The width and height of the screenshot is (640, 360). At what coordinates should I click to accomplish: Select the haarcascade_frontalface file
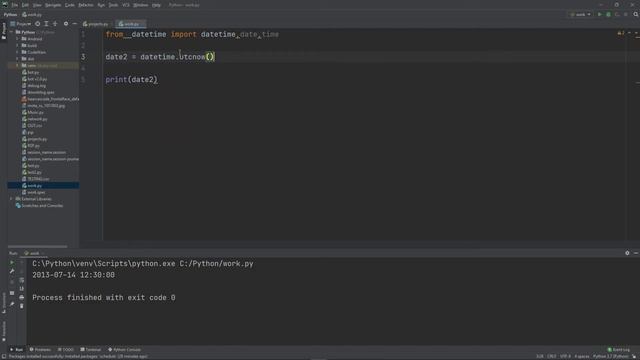coord(50,99)
